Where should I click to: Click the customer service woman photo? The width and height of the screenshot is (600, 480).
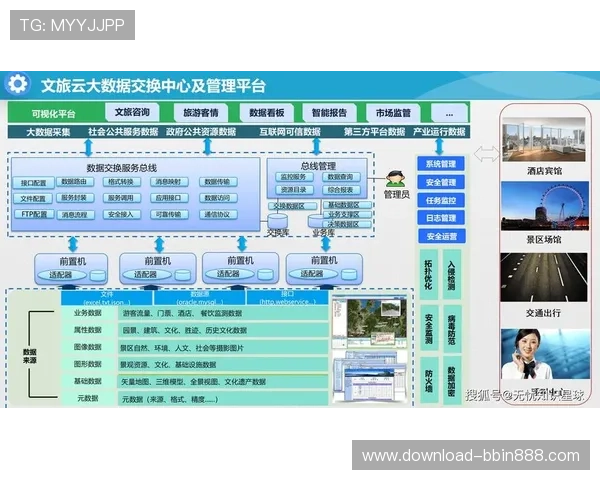[546, 354]
